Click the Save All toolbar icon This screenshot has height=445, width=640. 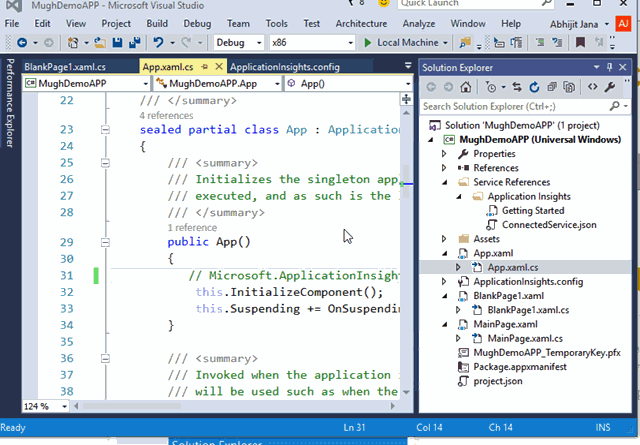click(135, 42)
